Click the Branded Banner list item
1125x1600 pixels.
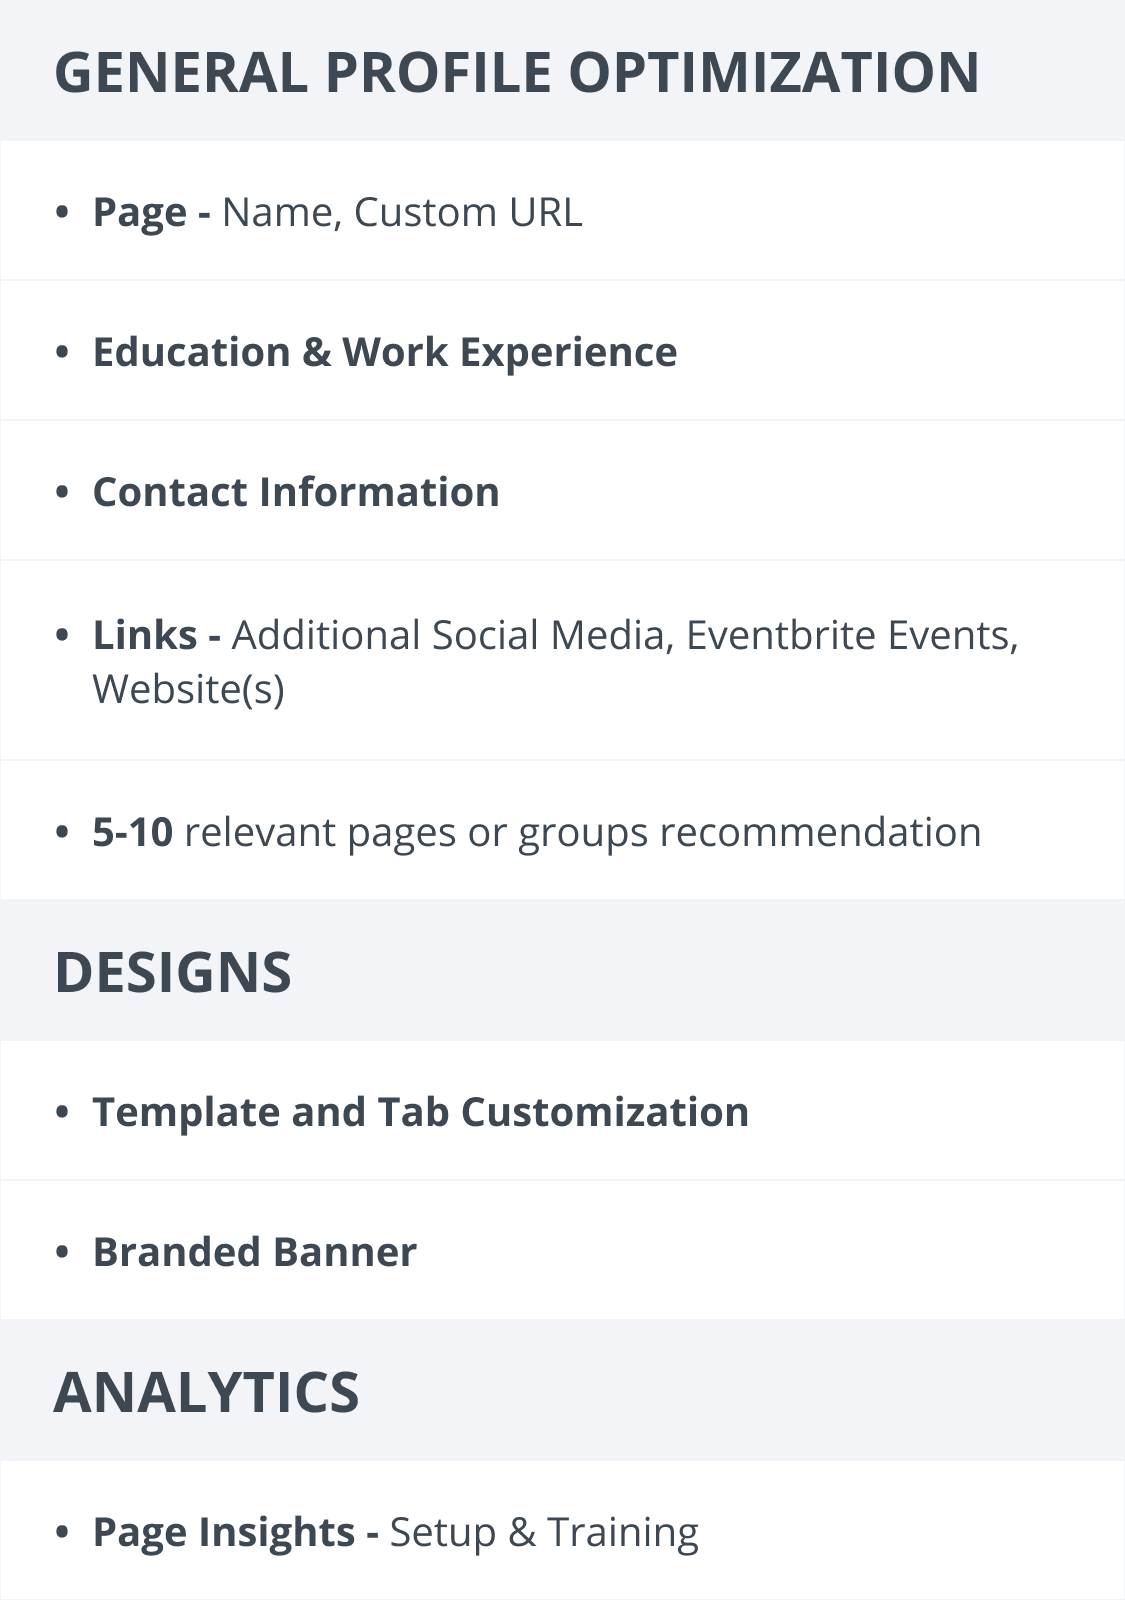[x=562, y=1251]
